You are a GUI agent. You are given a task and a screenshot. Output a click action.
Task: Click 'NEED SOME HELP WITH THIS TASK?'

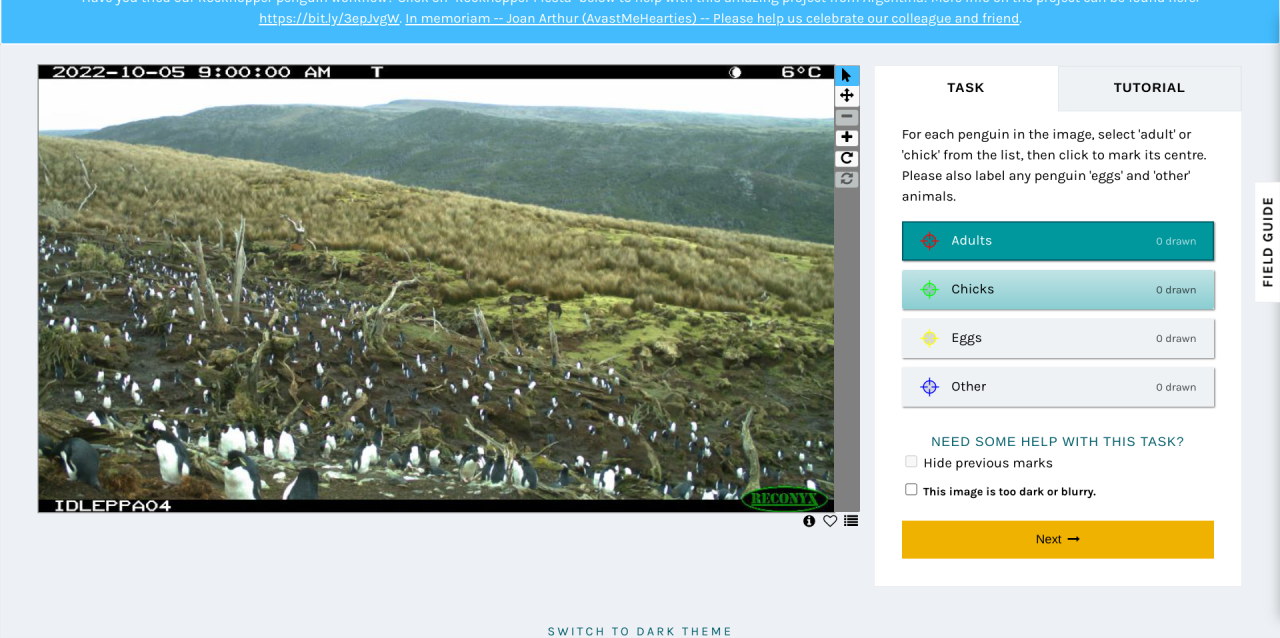point(1057,441)
